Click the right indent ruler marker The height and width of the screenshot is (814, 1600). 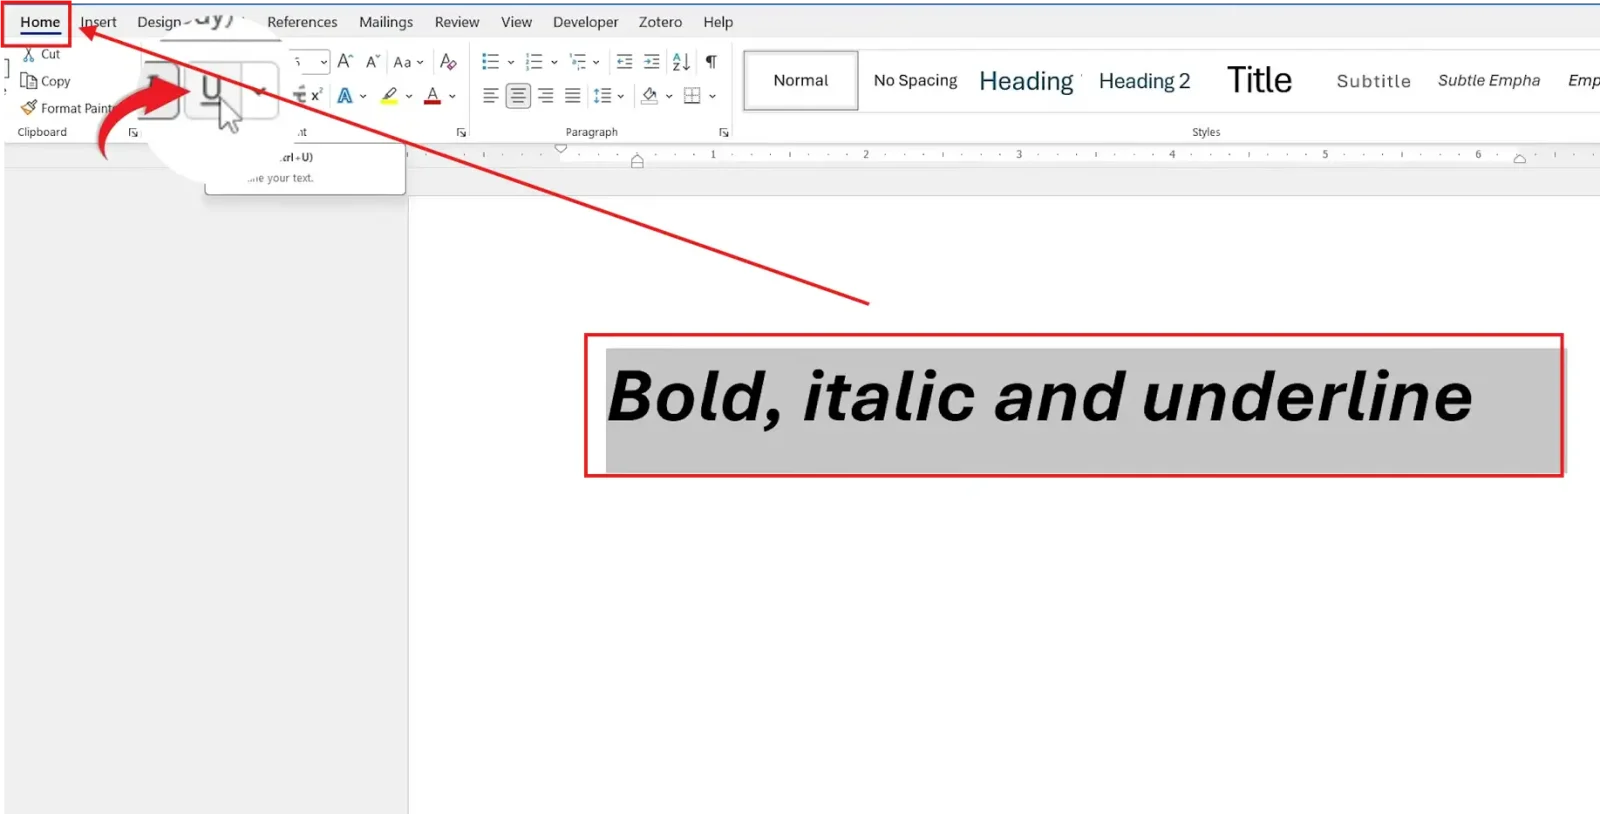pyautogui.click(x=1519, y=158)
